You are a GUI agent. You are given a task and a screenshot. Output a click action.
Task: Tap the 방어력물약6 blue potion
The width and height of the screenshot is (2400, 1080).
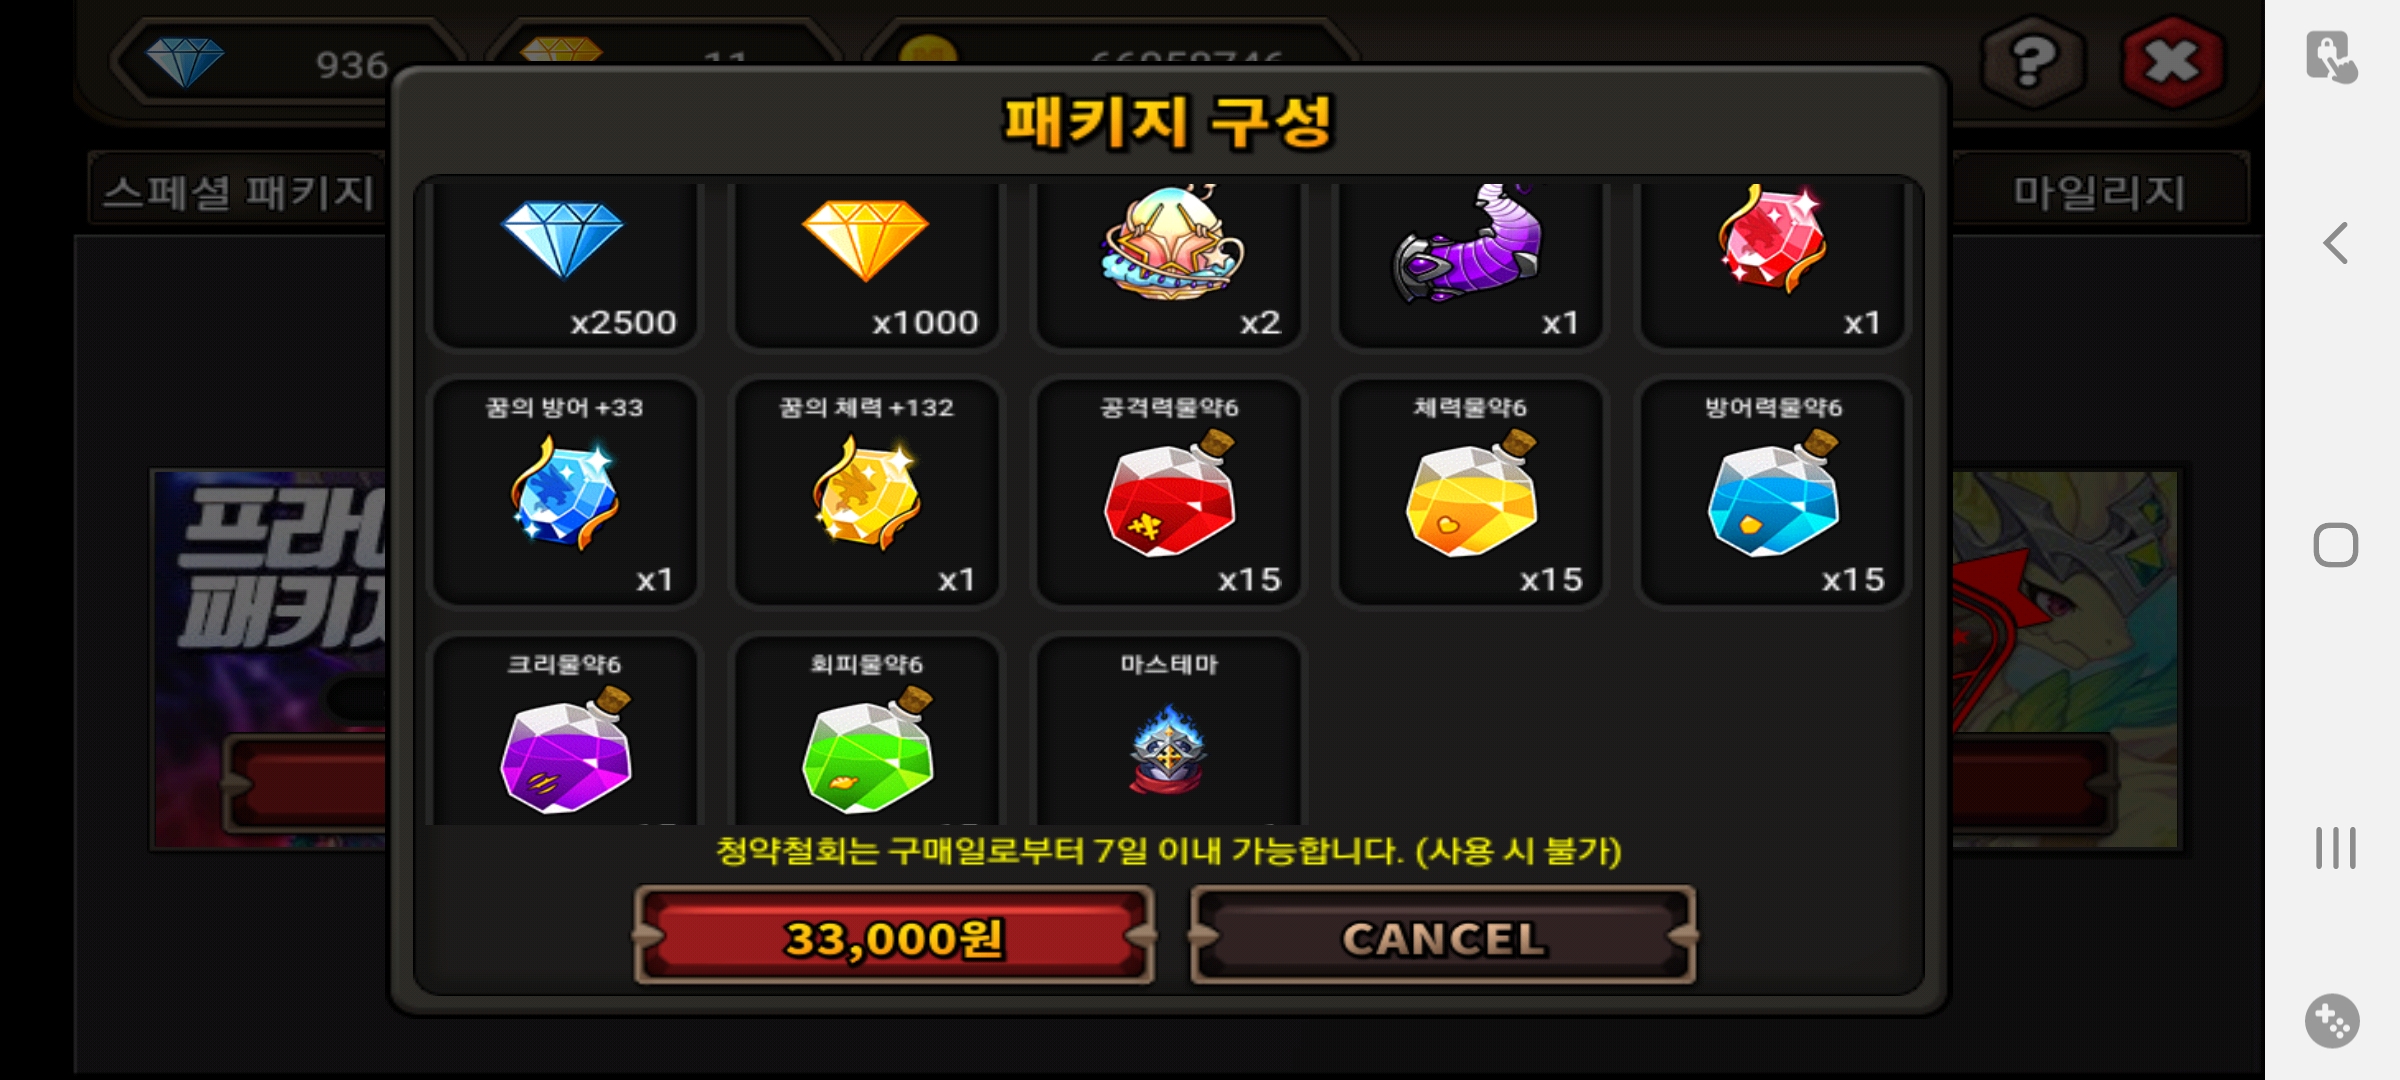(x=1773, y=492)
